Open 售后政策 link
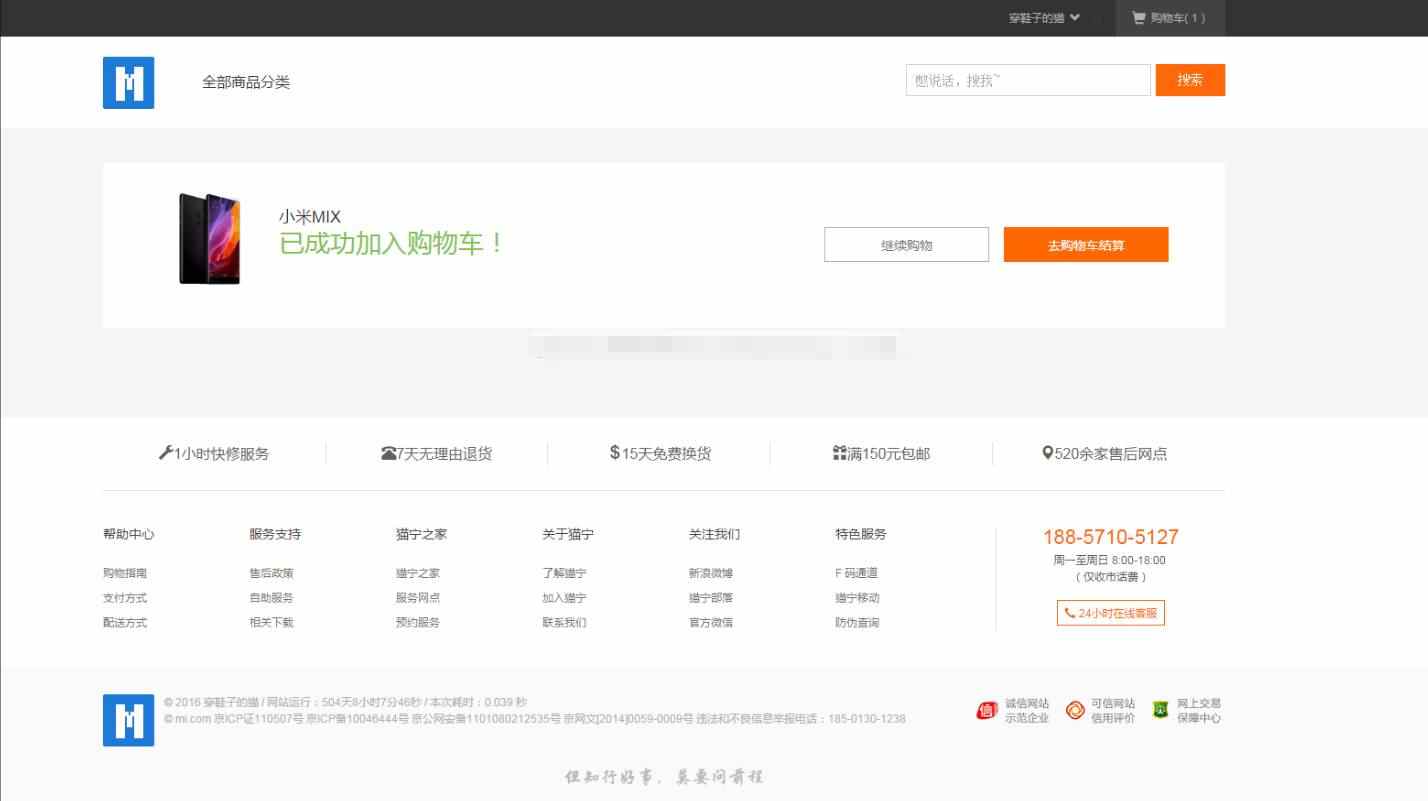Viewport: 1428px width, 801px height. click(271, 573)
